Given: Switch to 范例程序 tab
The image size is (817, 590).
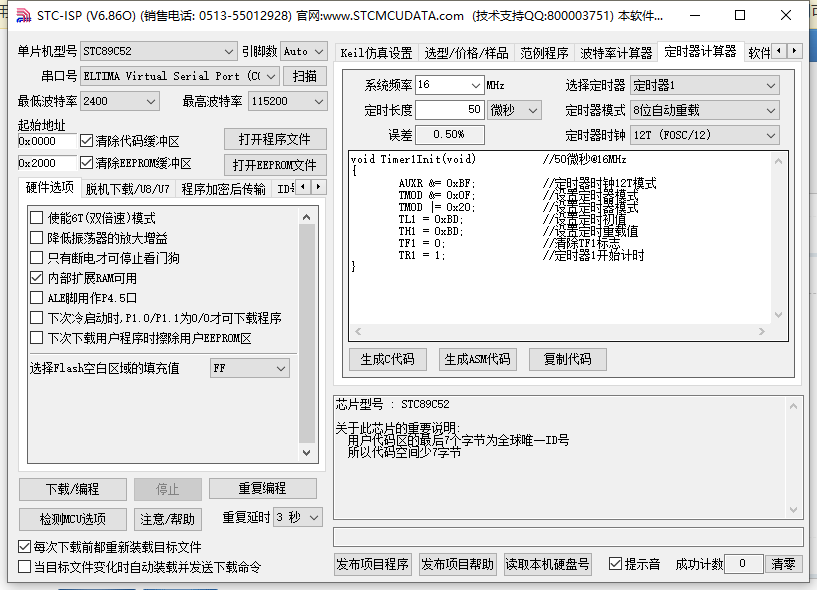Looking at the screenshot, I should pos(543,53).
